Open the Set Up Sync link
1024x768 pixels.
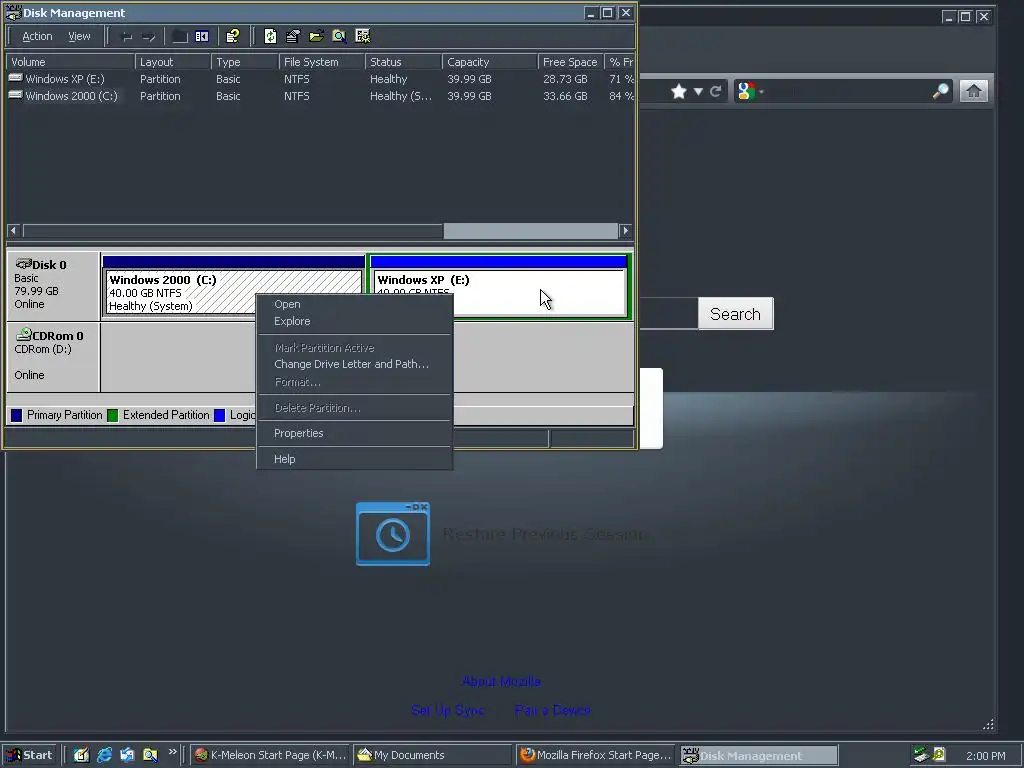(447, 711)
